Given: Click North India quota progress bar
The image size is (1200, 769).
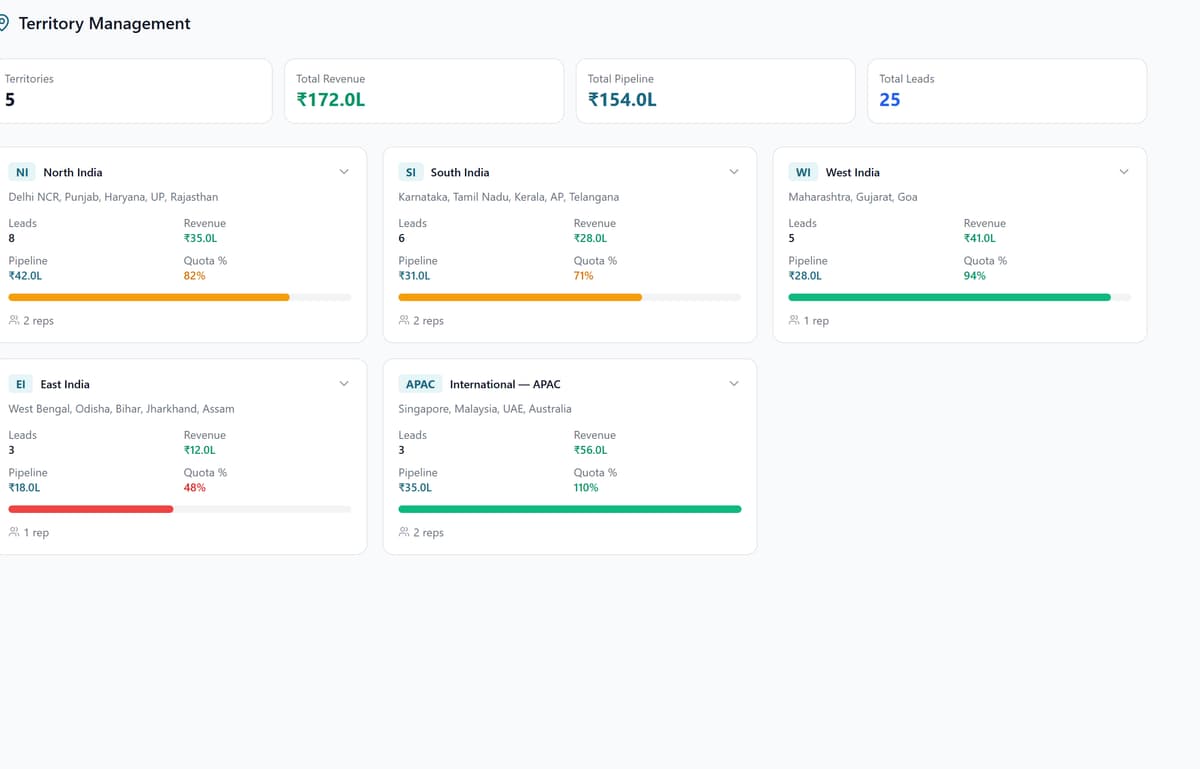Looking at the screenshot, I should click(x=180, y=297).
